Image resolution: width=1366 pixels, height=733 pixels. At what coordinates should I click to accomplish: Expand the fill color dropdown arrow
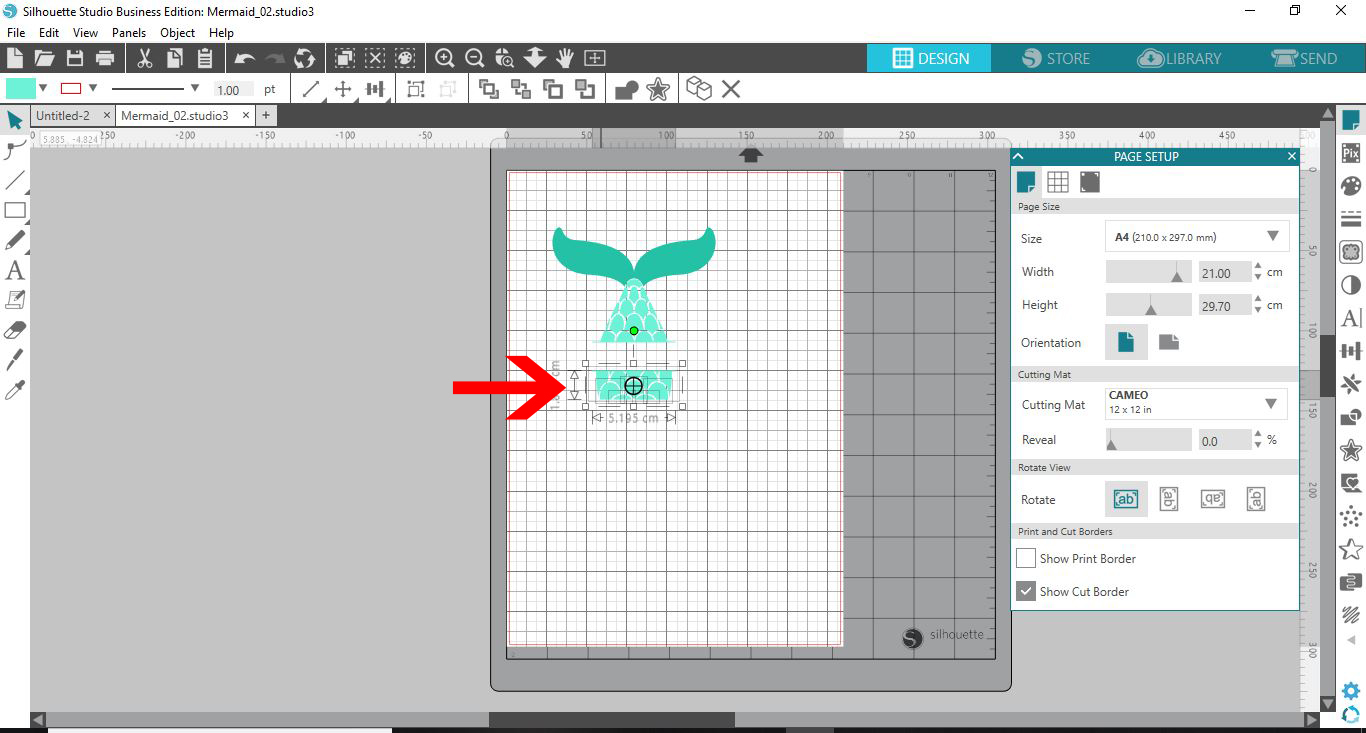[x=43, y=88]
